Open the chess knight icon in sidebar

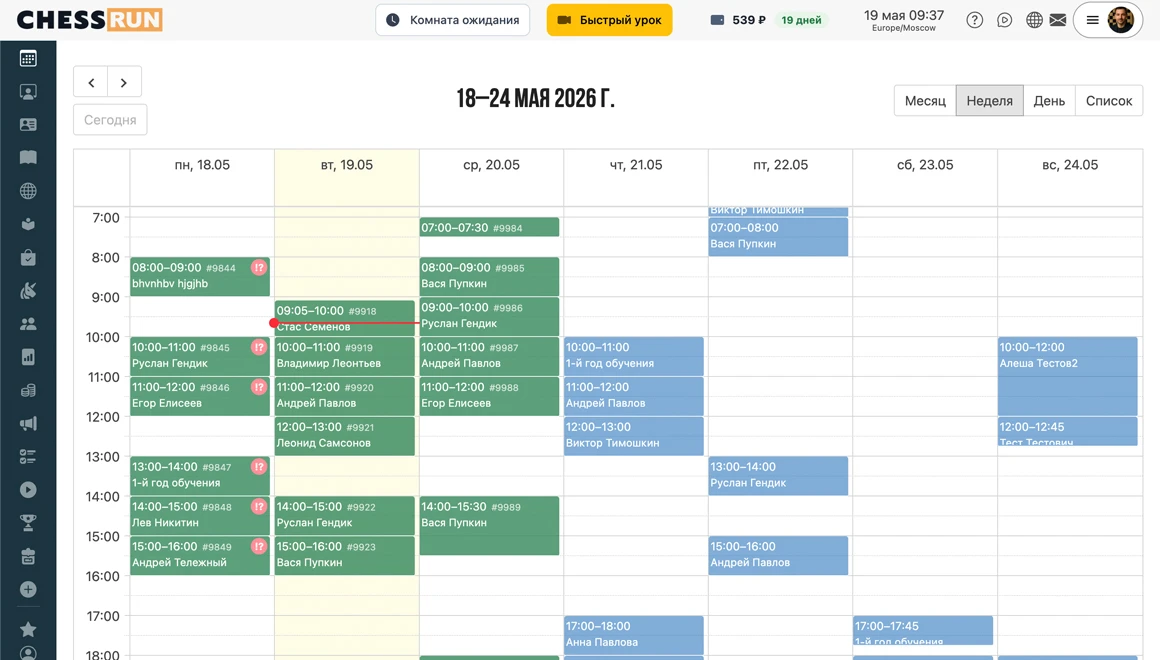click(x=28, y=291)
